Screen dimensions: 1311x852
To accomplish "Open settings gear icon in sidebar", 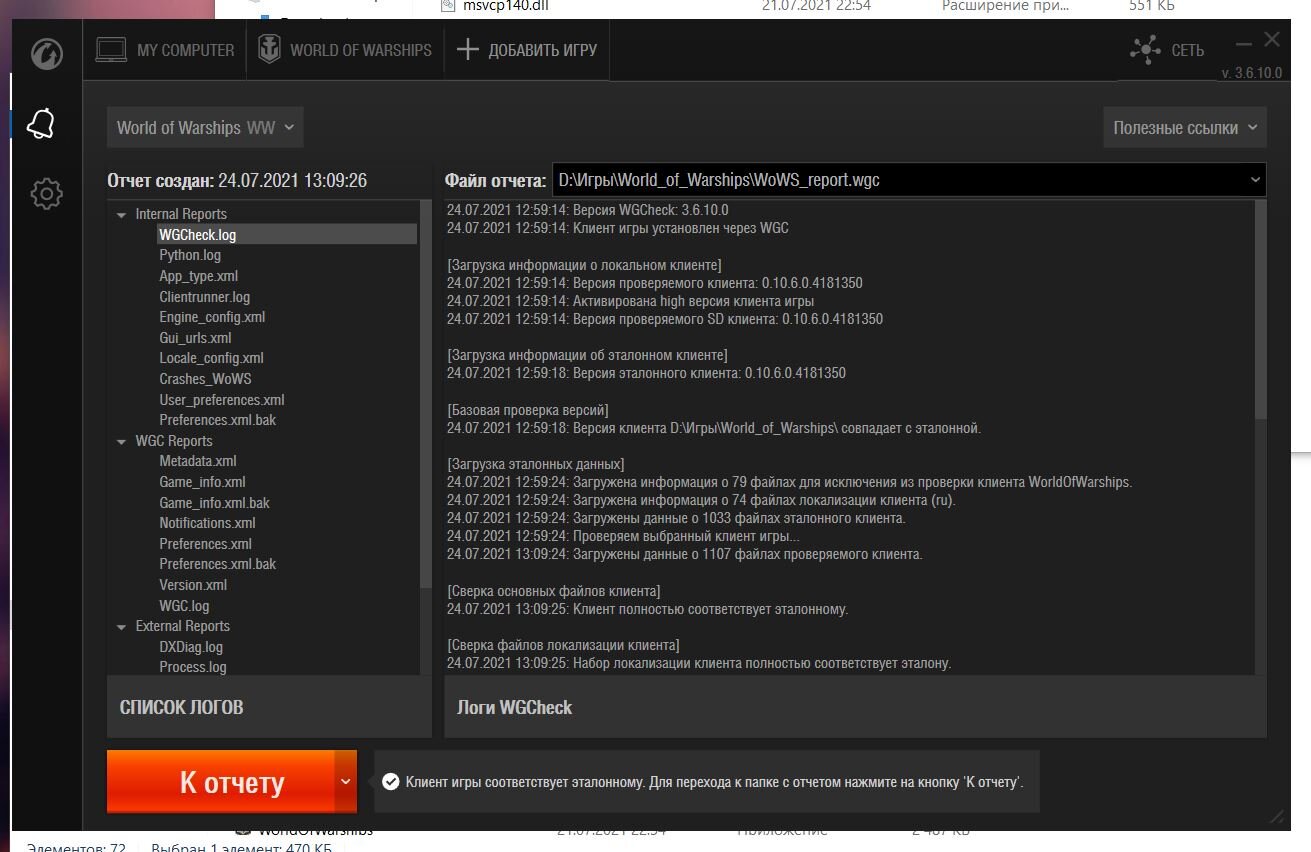I will [x=46, y=193].
